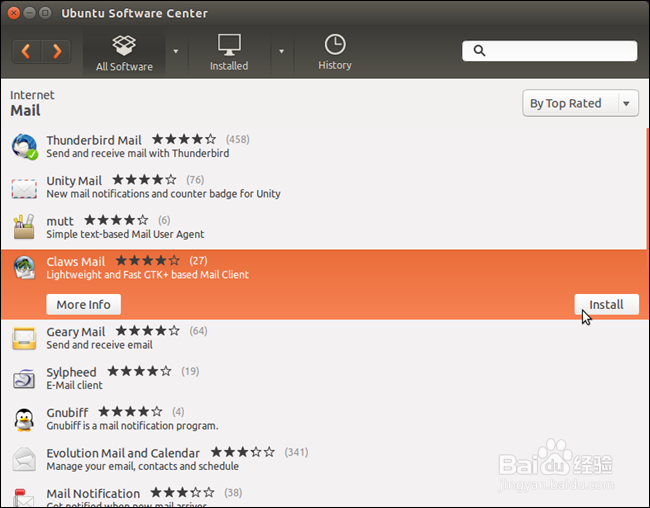Viewport: 650px width, 508px height.
Task: Maximize the Ubuntu Software Center window
Action: pos(45,13)
